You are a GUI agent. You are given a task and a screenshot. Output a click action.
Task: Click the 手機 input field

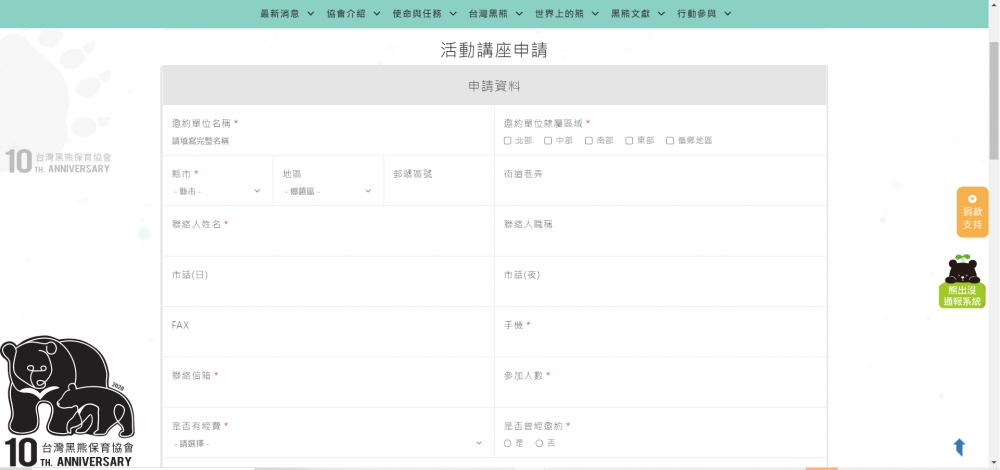click(x=660, y=342)
